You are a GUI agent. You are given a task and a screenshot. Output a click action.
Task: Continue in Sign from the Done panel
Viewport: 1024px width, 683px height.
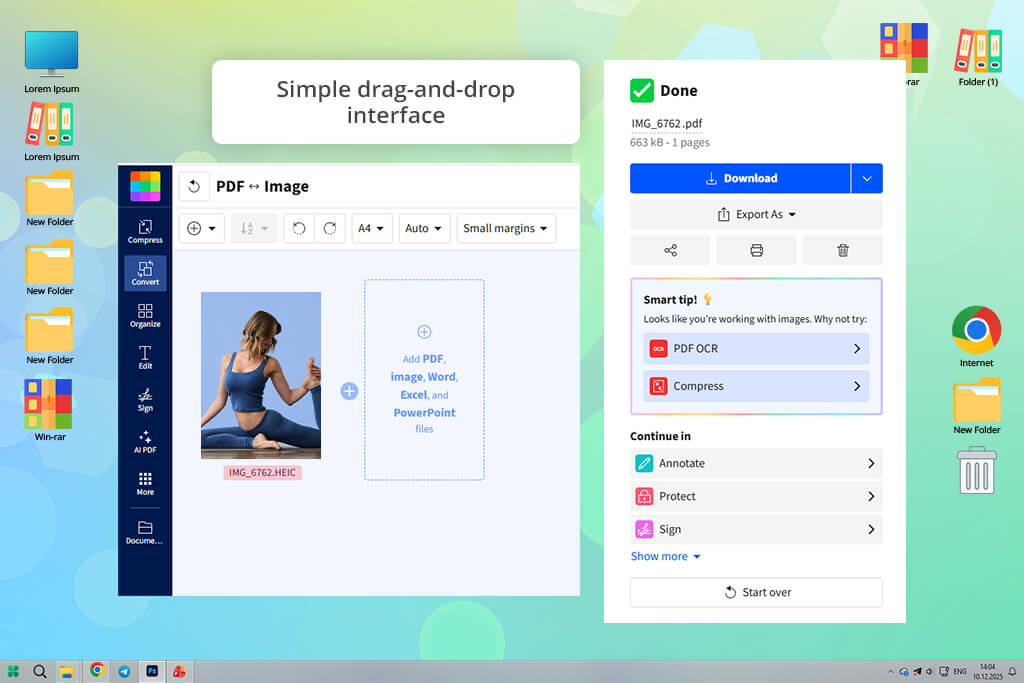(x=756, y=530)
